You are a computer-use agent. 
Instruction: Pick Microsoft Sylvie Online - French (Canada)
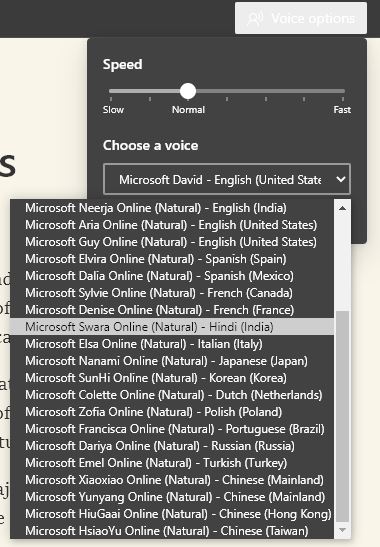[x=172, y=293]
